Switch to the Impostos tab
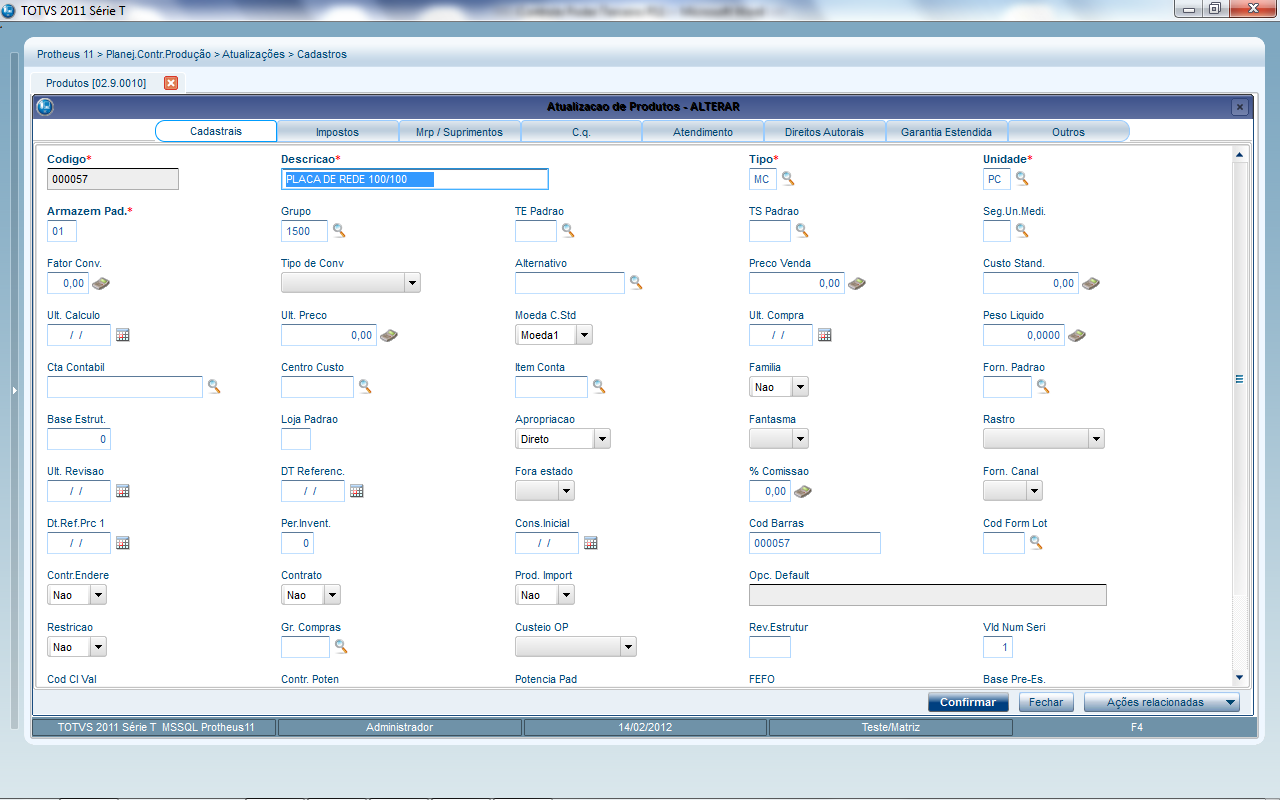Screen dimensions: 1280x800 click(337, 132)
